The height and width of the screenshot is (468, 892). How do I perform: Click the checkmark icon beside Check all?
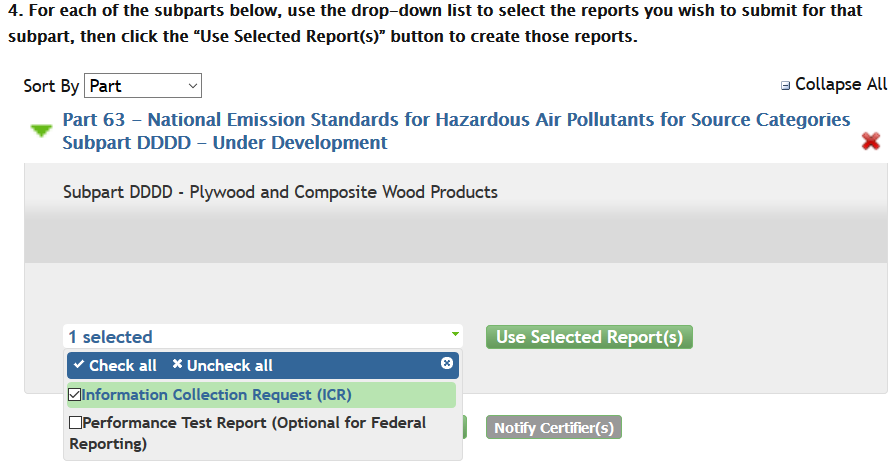click(78, 365)
